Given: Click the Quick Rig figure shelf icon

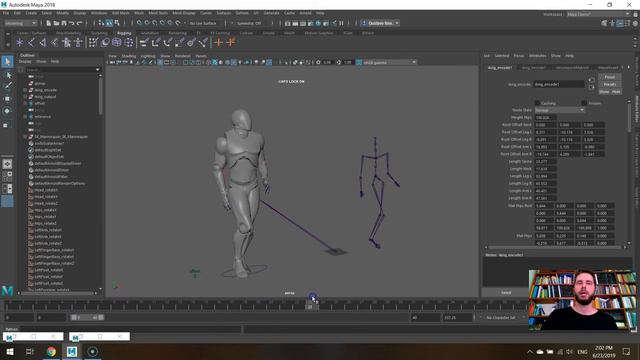Looking at the screenshot, I should [66, 42].
